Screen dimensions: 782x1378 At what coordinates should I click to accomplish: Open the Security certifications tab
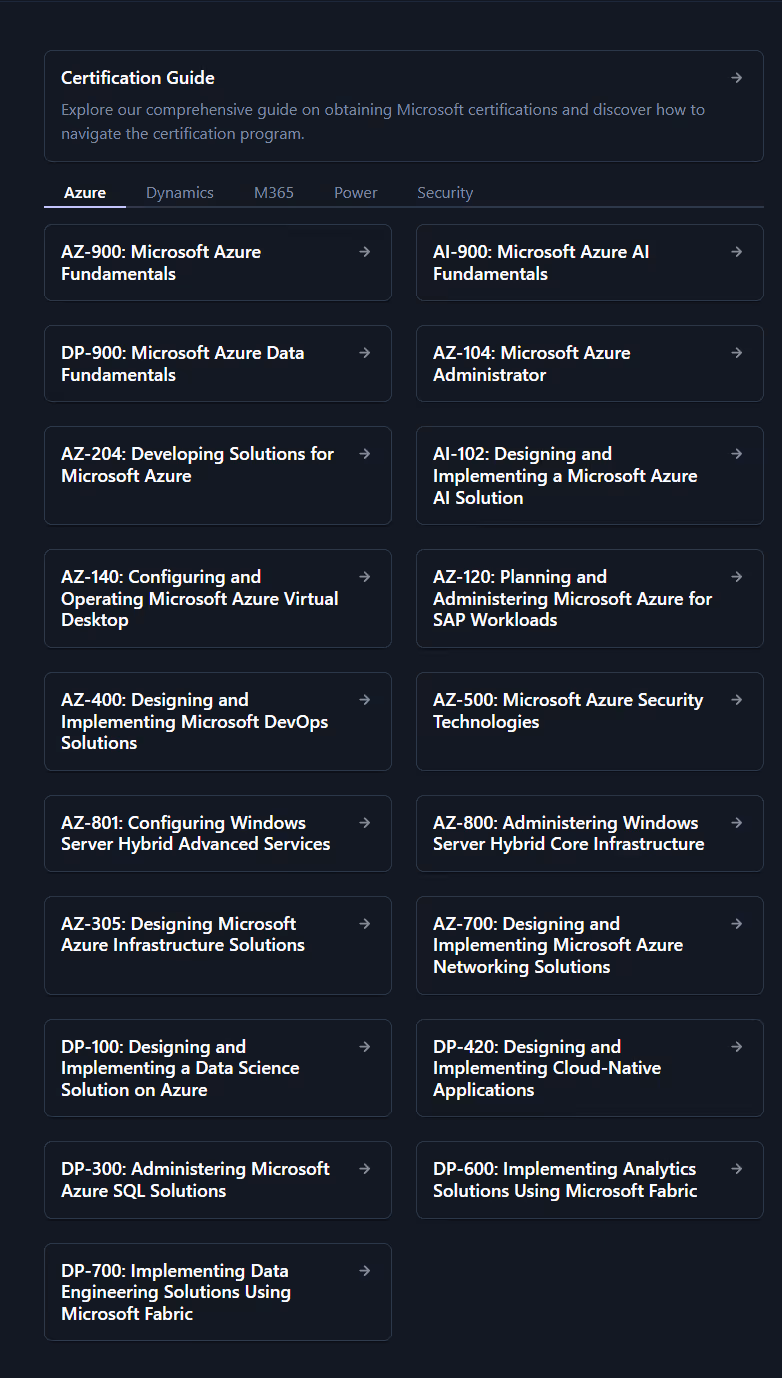pyautogui.click(x=445, y=192)
